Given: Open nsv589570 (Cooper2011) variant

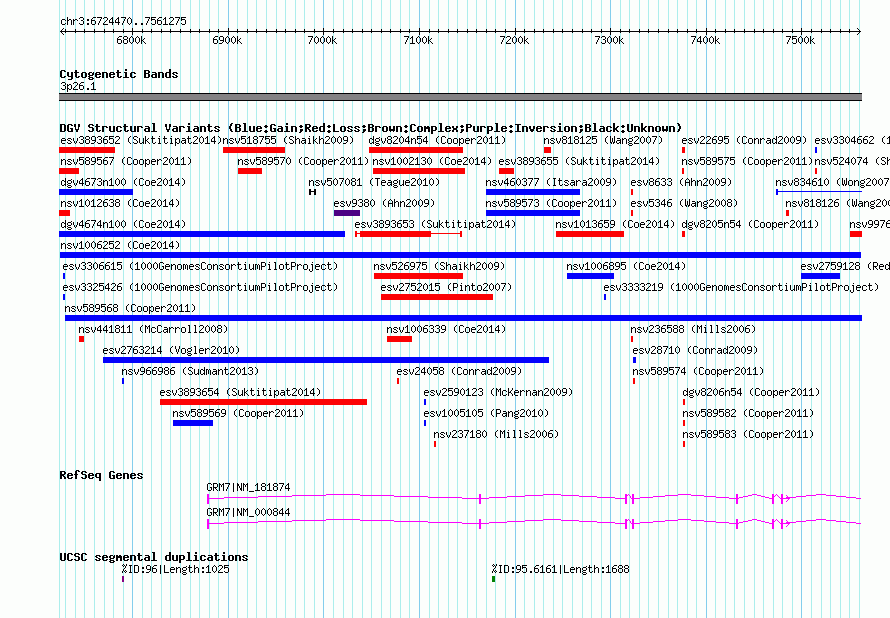Looking at the screenshot, I should [303, 161].
